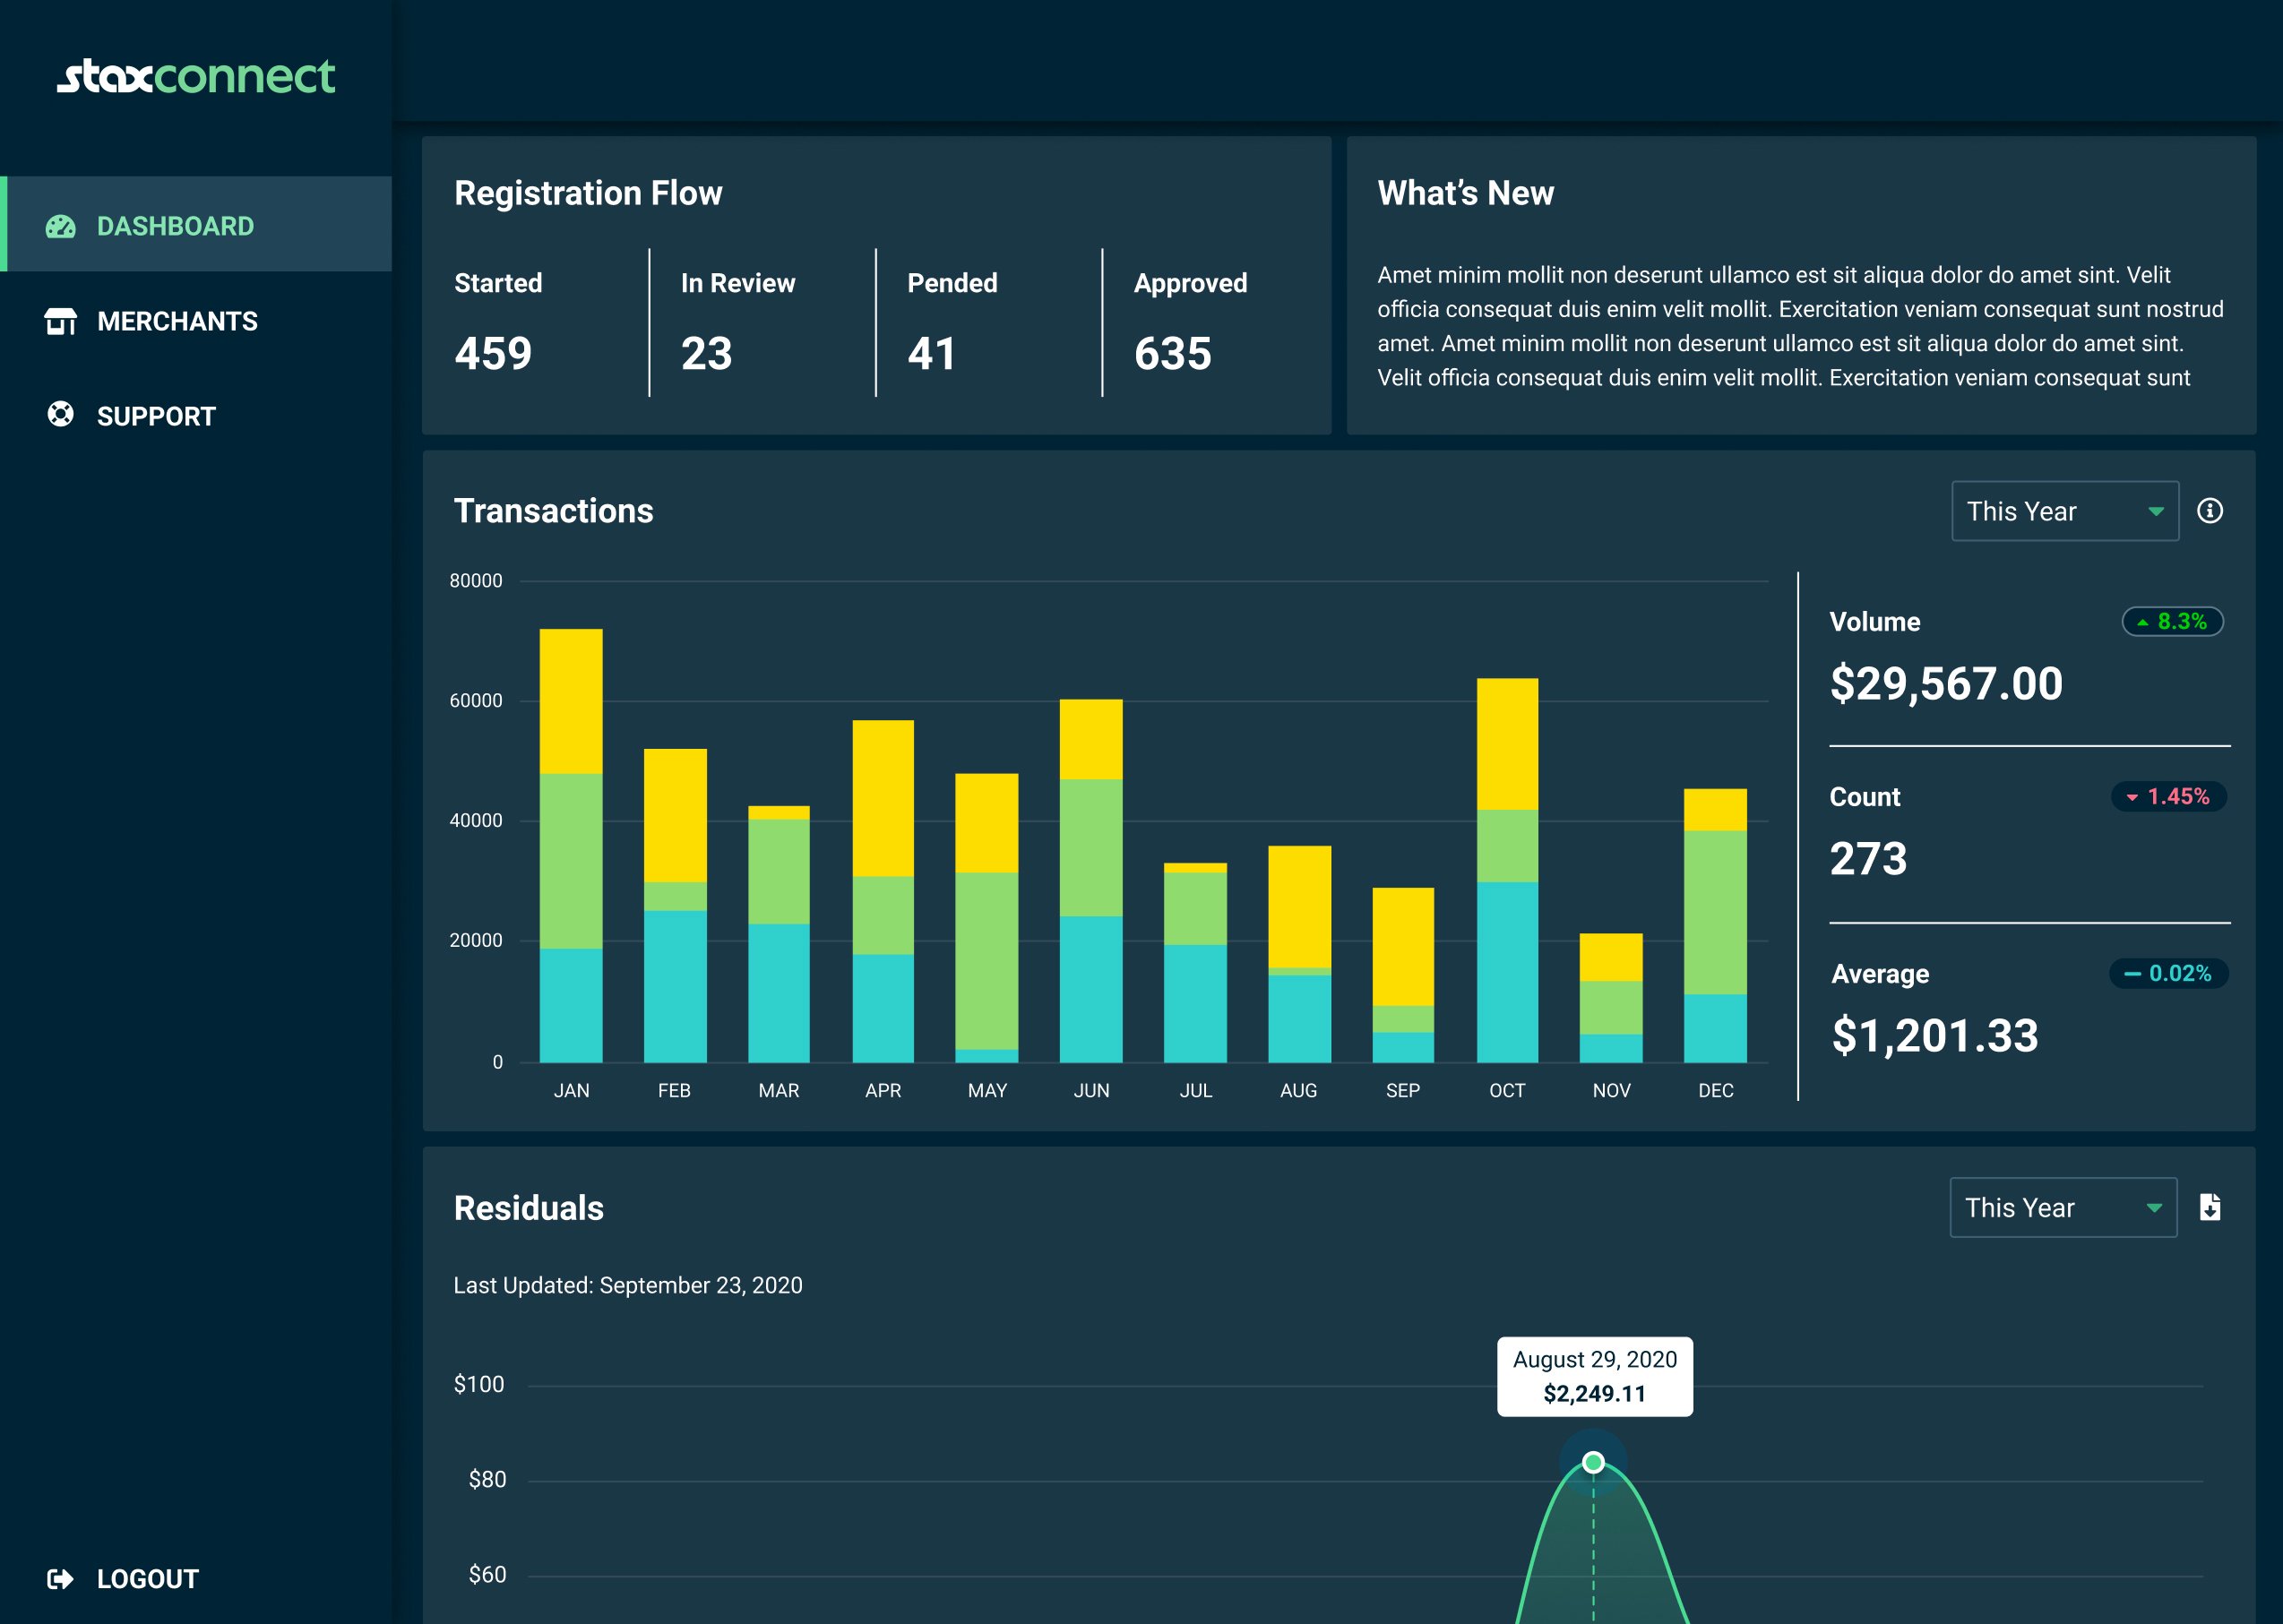The image size is (2283, 1624).
Task: Click the Transactions dropdown caret arrow
Action: coord(2155,511)
